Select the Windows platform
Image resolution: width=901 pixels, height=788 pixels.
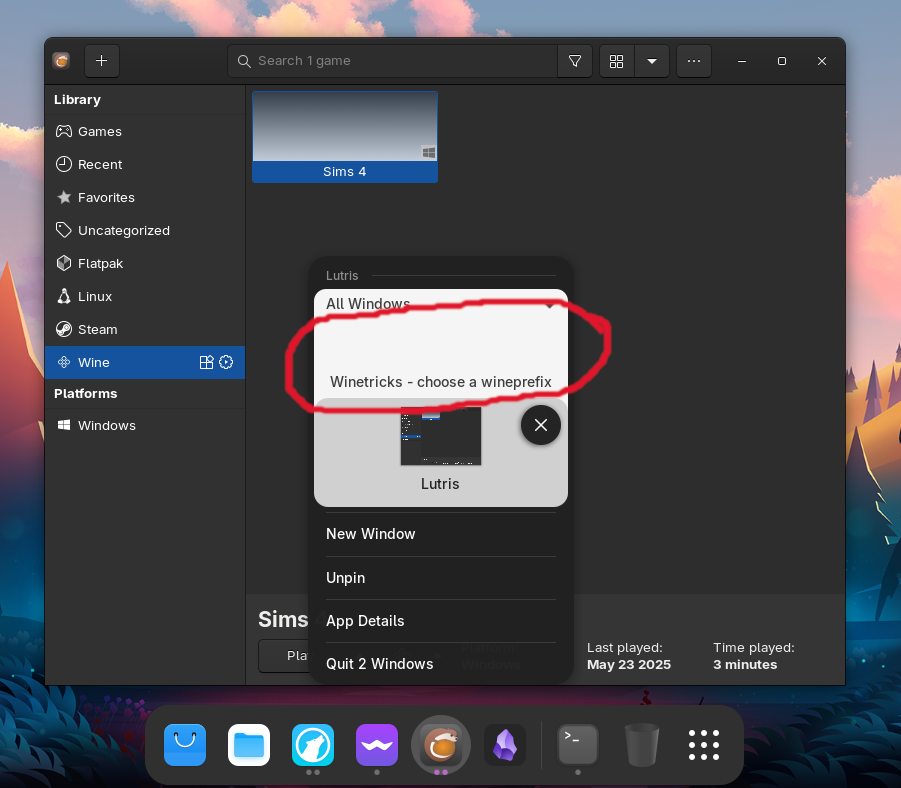145,425
